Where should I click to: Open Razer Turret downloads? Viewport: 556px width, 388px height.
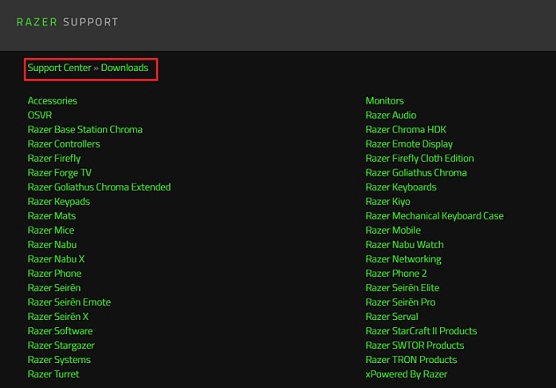tap(54, 374)
